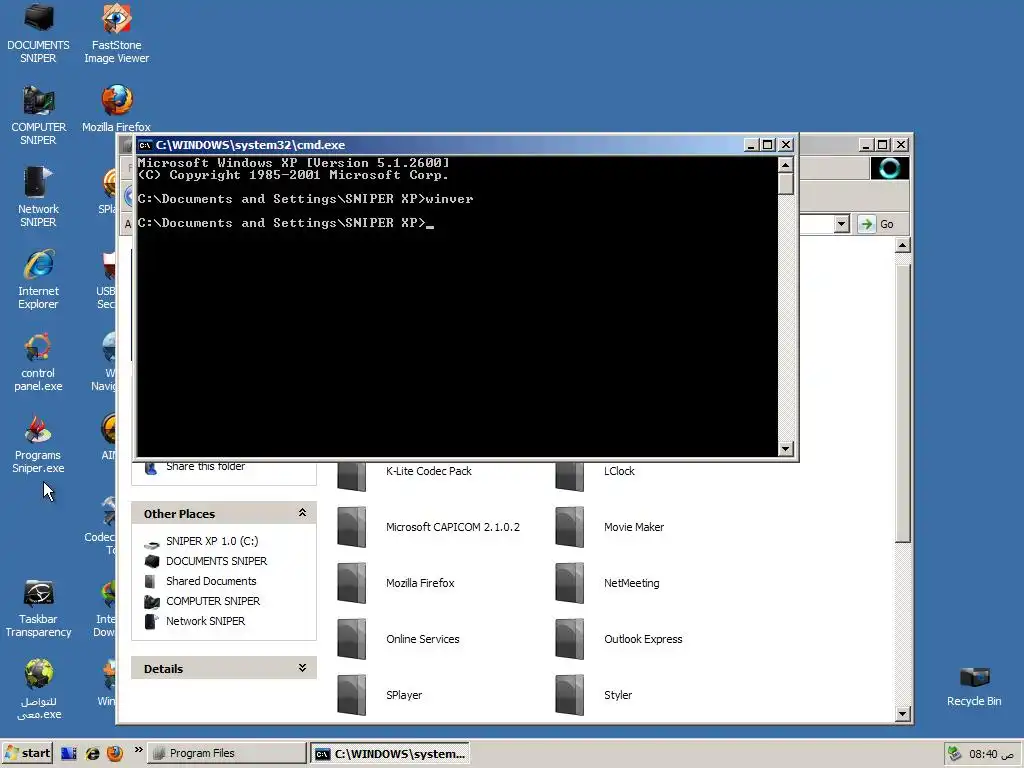This screenshot has height=768, width=1024.
Task: Open COMPUTER SNIPER desktop icon
Action: pyautogui.click(x=38, y=115)
